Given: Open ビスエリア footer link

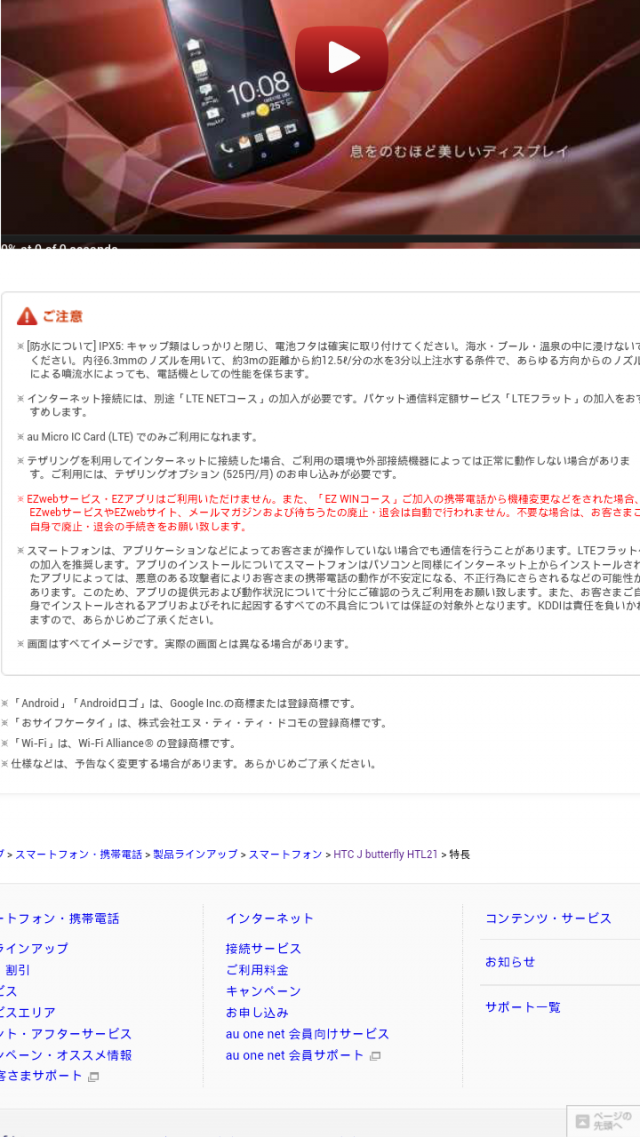Looking at the screenshot, I should [28, 1012].
